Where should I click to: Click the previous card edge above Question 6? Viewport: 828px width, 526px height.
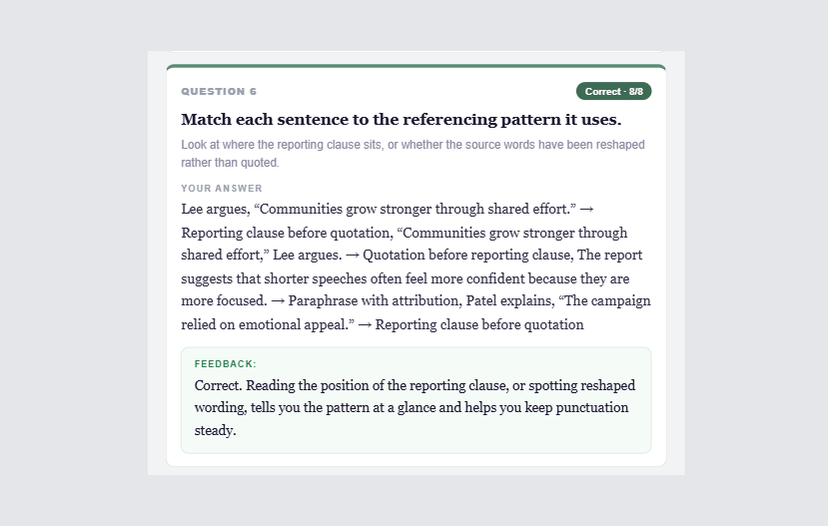click(416, 52)
